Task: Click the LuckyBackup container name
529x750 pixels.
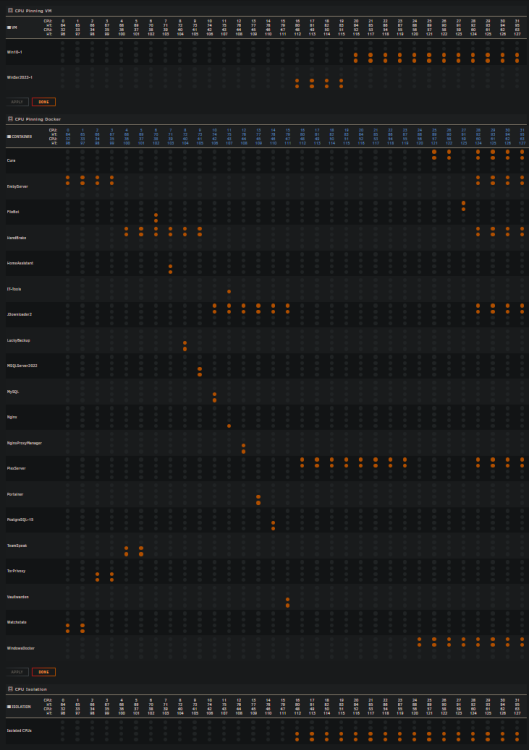Action: [19, 341]
